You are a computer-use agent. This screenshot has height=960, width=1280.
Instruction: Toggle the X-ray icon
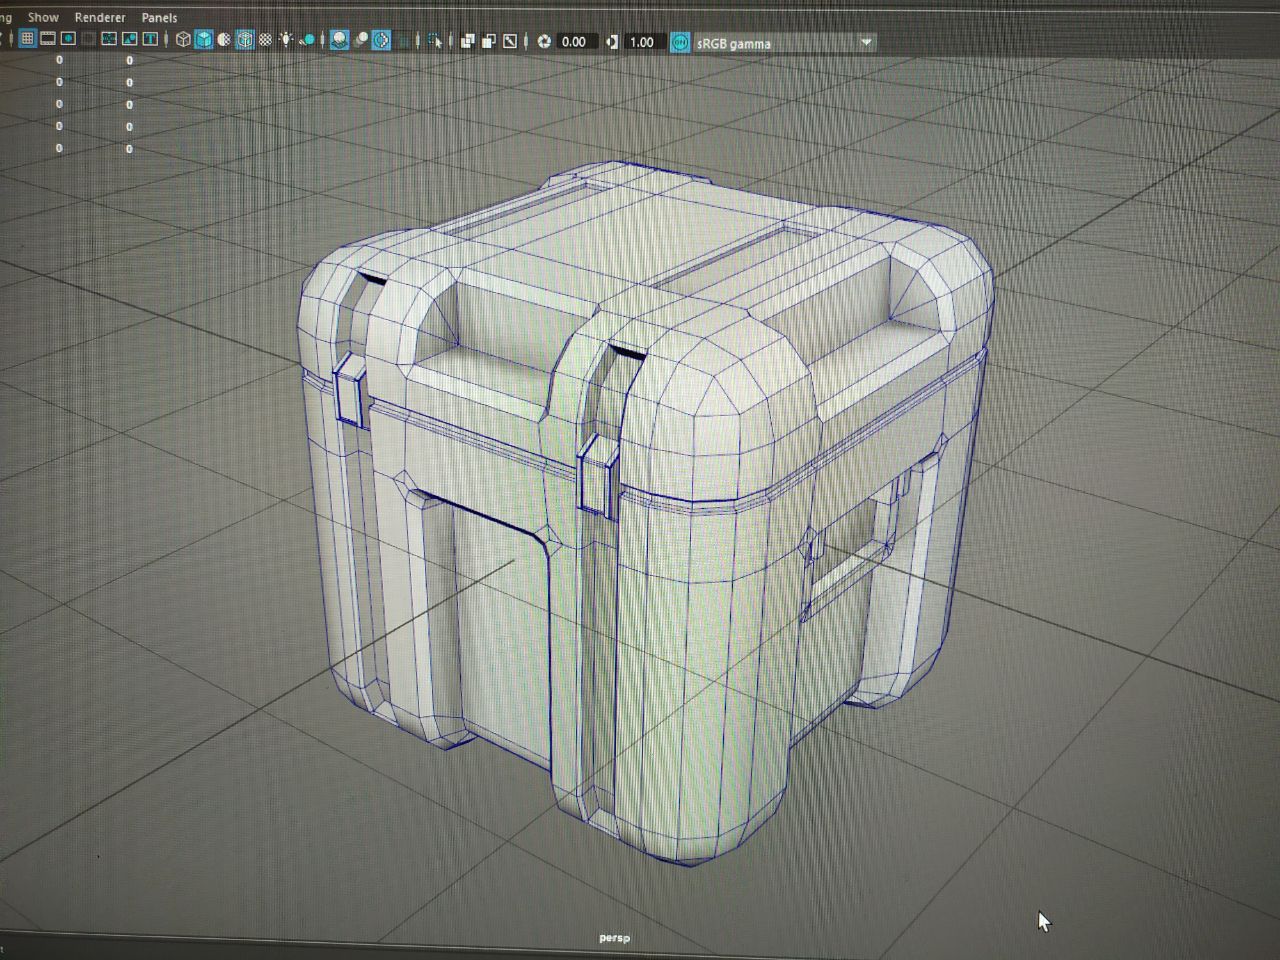468,40
